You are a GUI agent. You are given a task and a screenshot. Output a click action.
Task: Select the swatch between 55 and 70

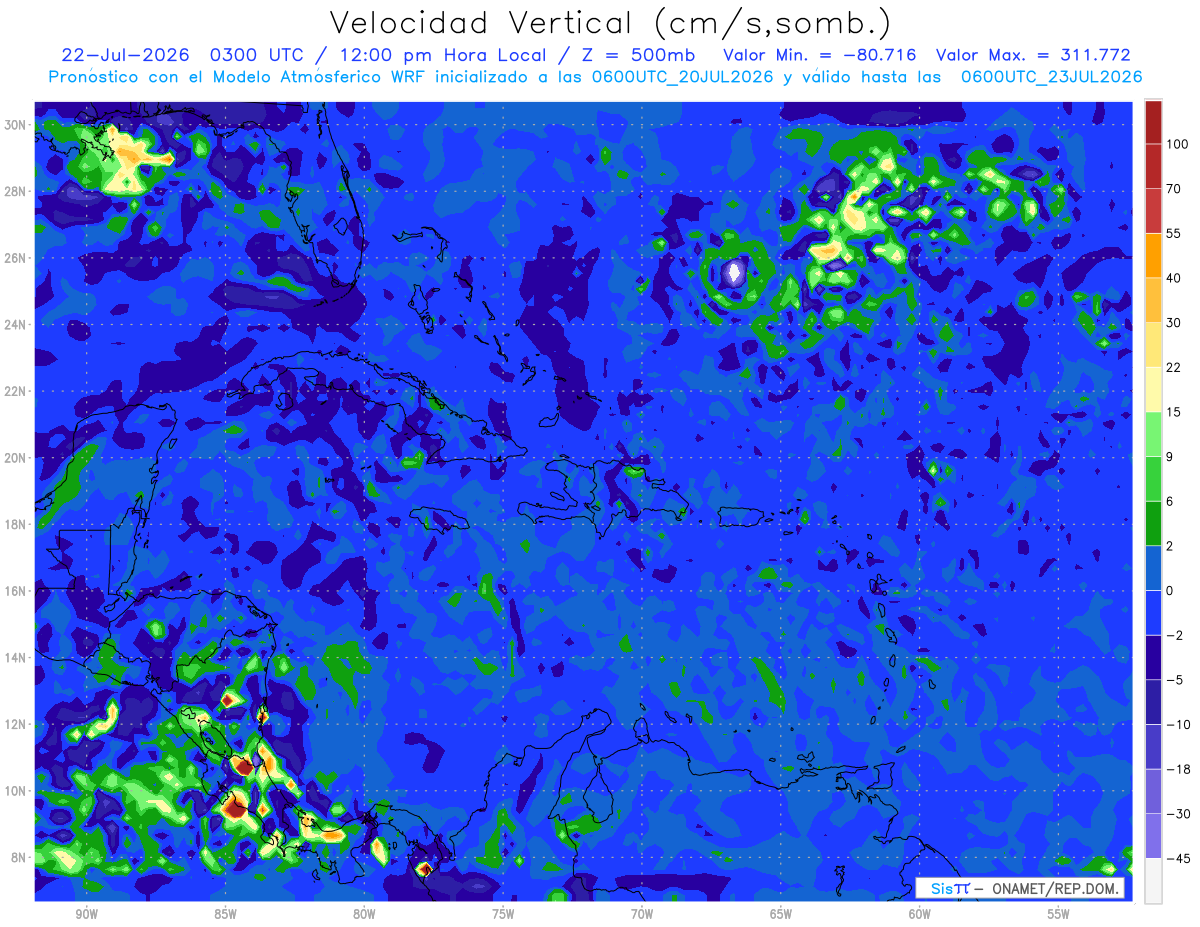(1153, 210)
